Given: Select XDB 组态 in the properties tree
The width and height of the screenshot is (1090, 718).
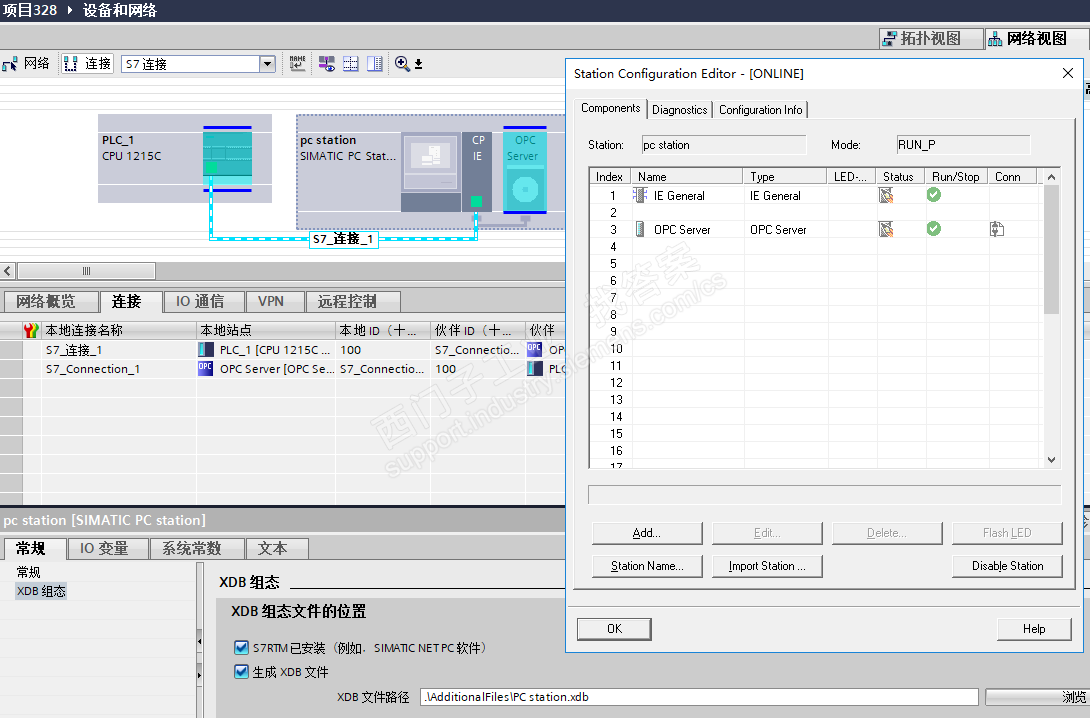Looking at the screenshot, I should 41,591.
